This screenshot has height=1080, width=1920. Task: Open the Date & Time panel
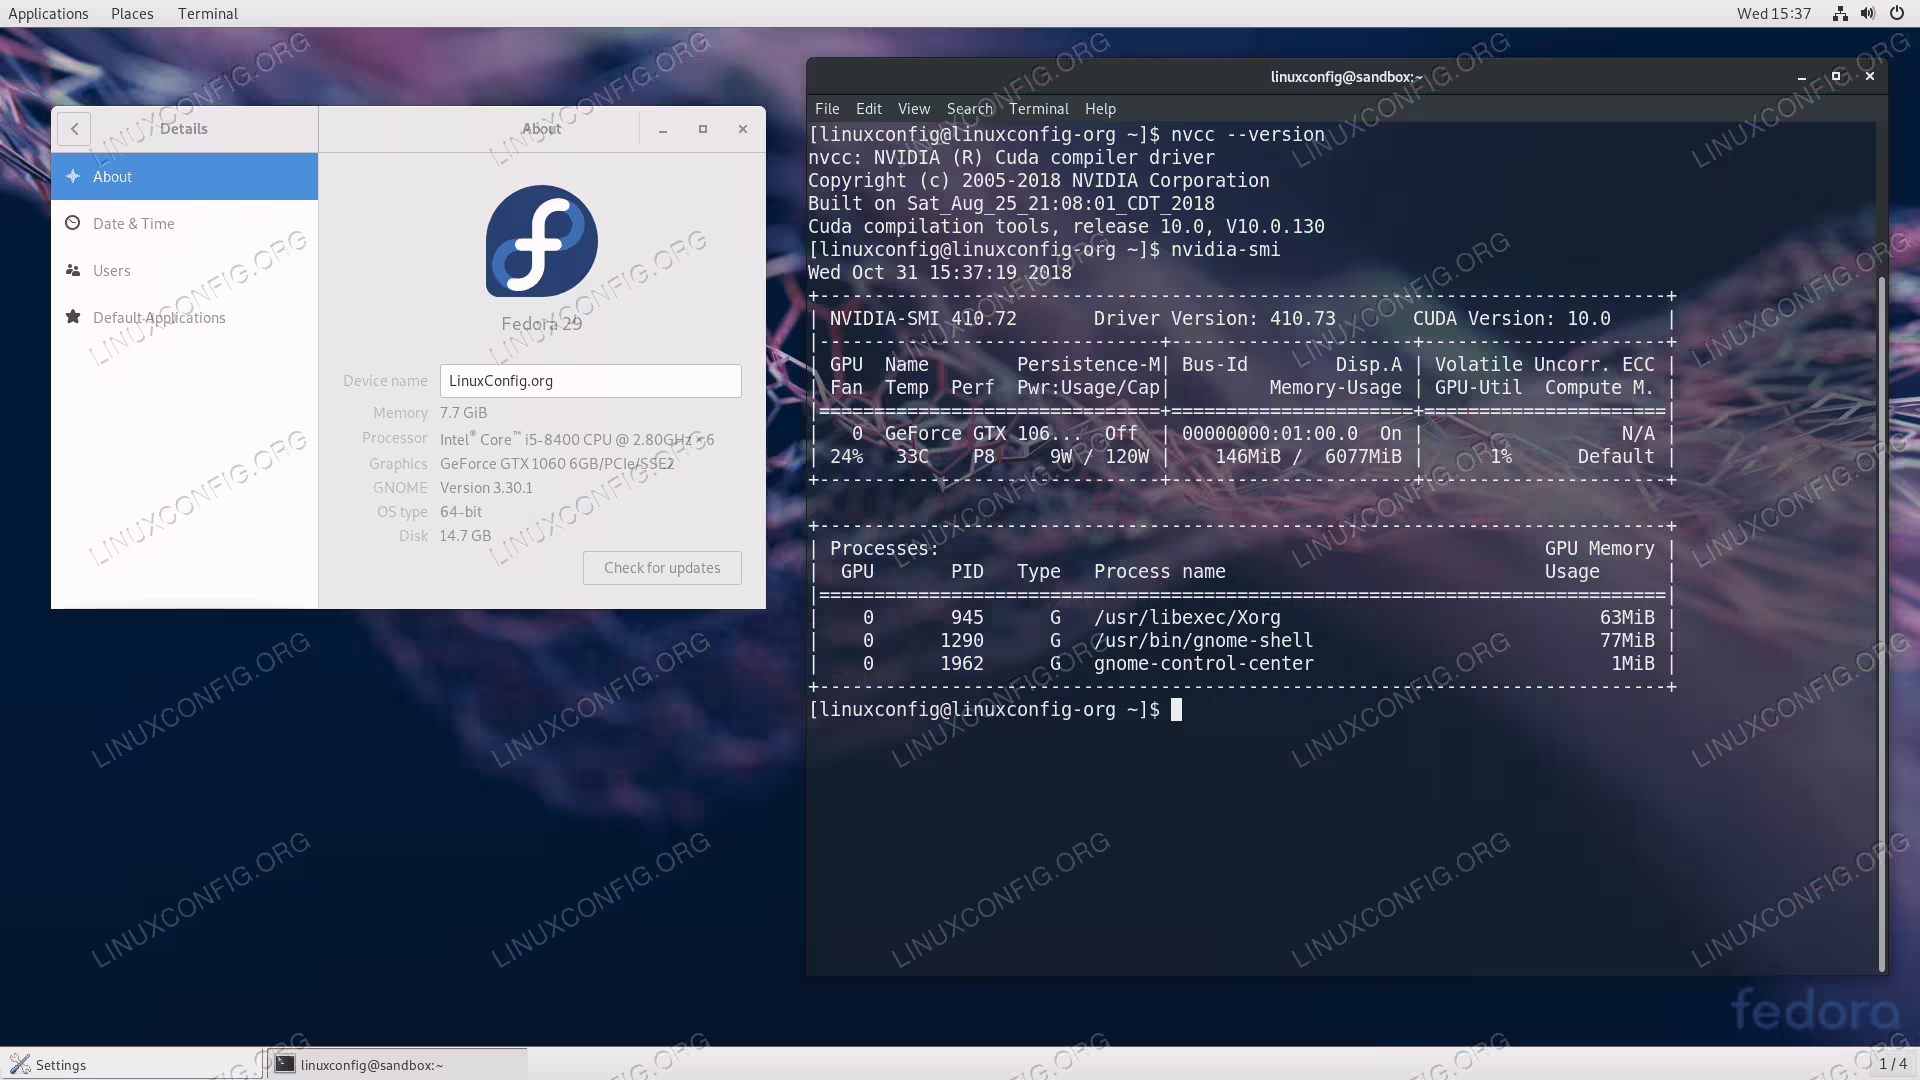184,223
